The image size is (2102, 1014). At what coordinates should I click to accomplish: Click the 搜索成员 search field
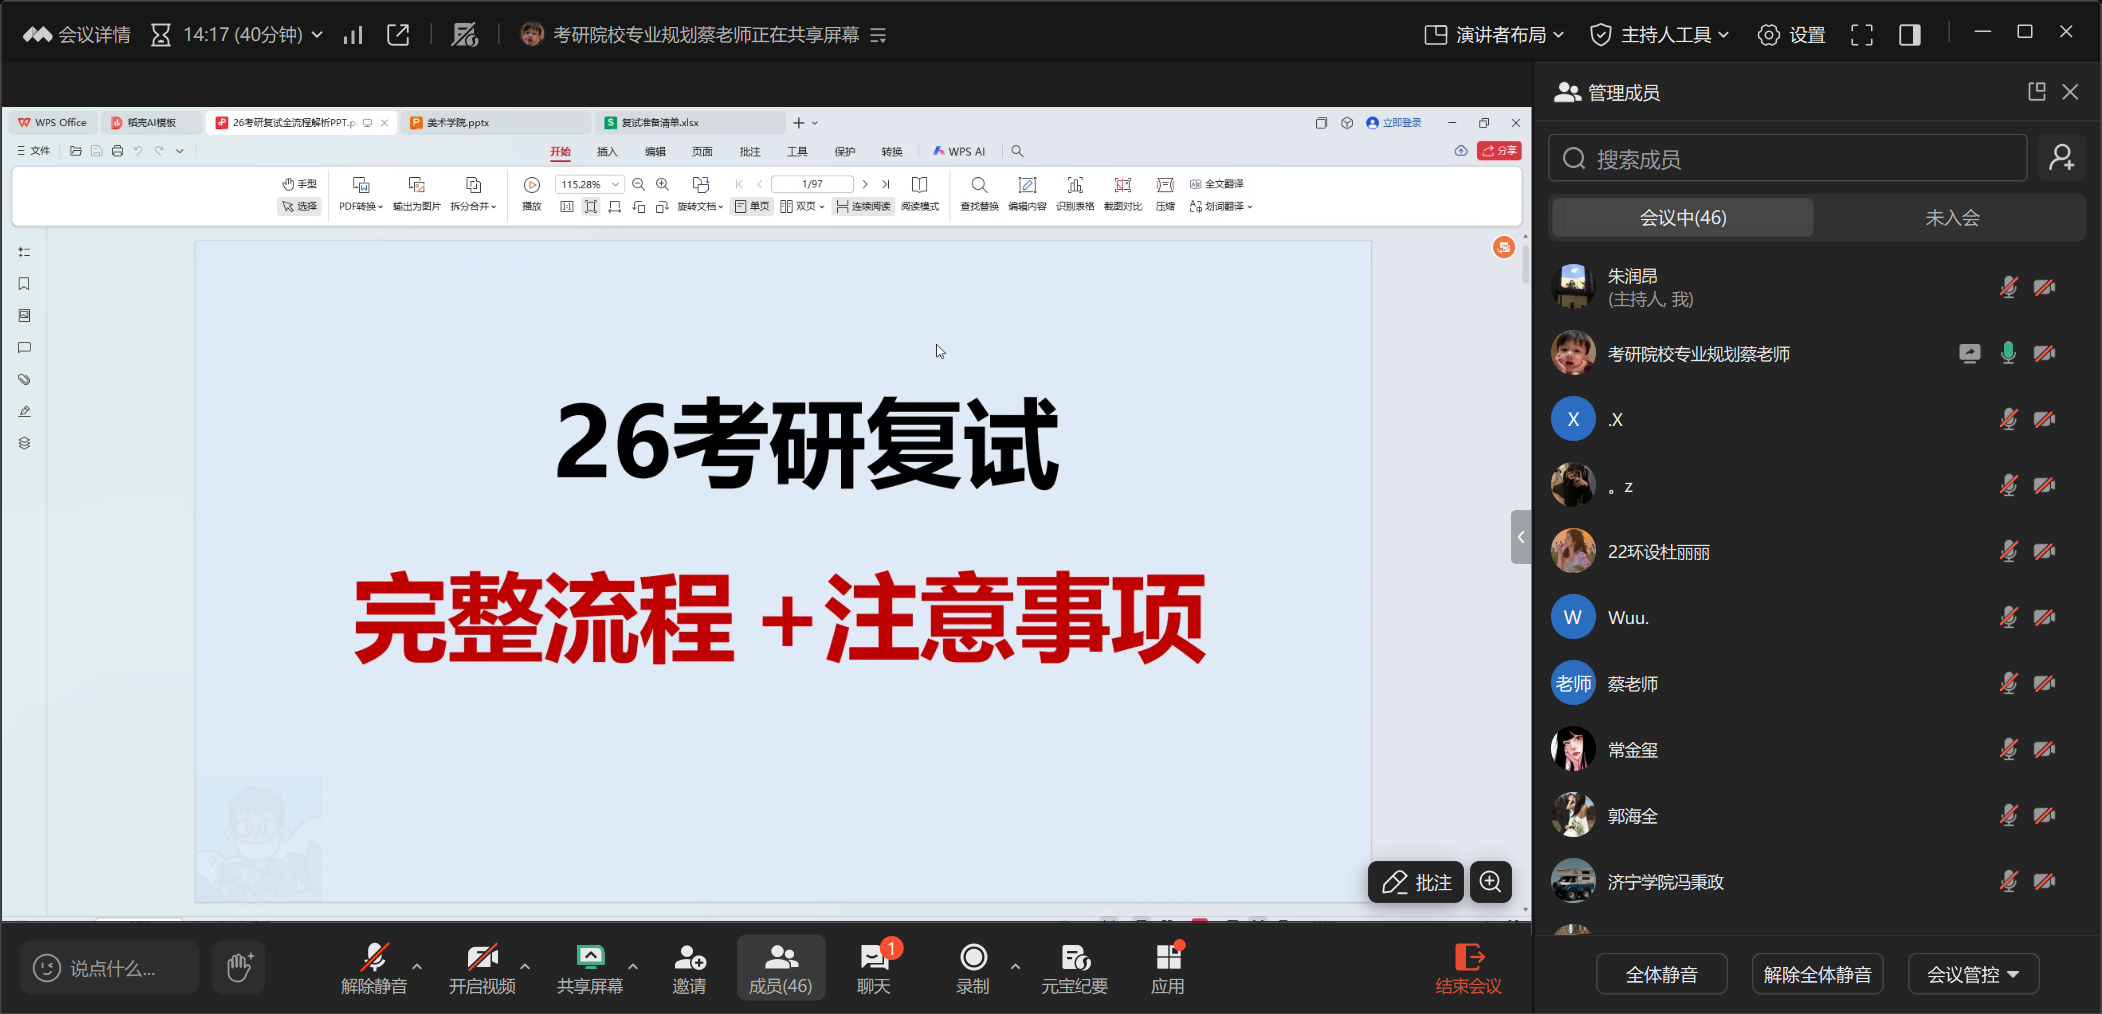coord(1787,159)
